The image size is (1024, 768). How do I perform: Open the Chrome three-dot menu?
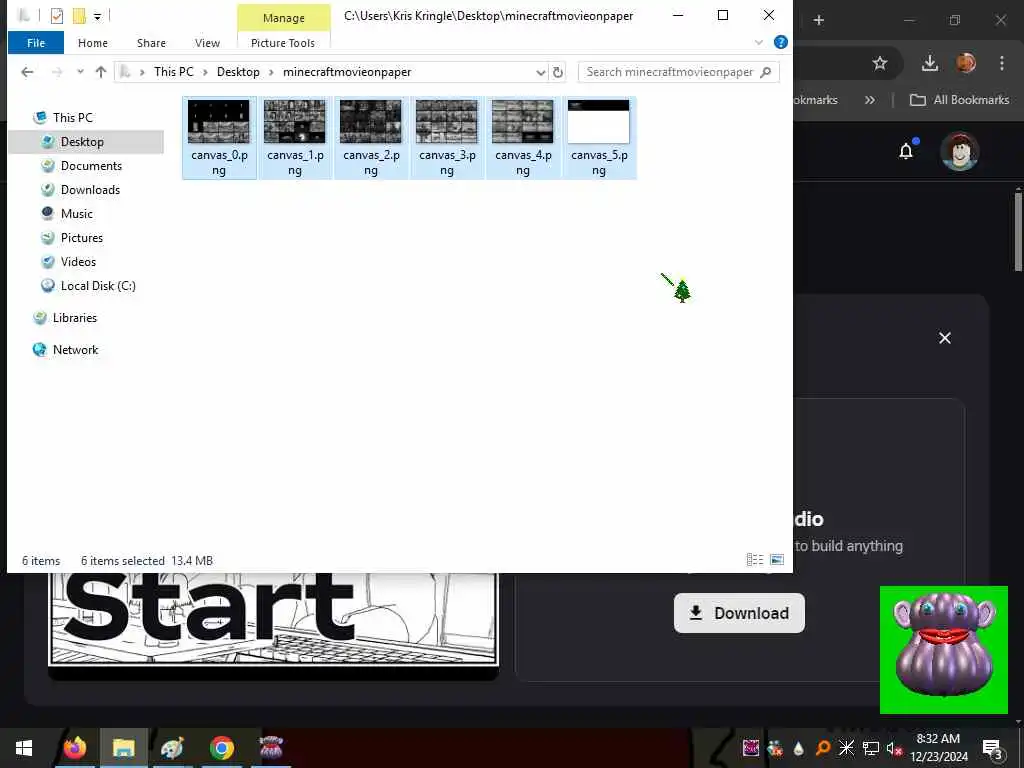coord(1002,63)
